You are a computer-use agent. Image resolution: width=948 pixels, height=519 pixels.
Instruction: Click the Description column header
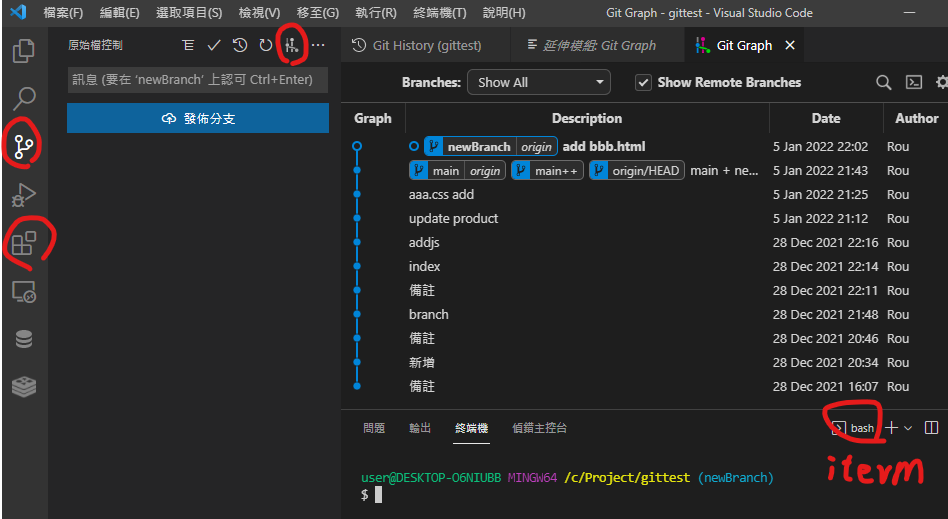click(586, 119)
